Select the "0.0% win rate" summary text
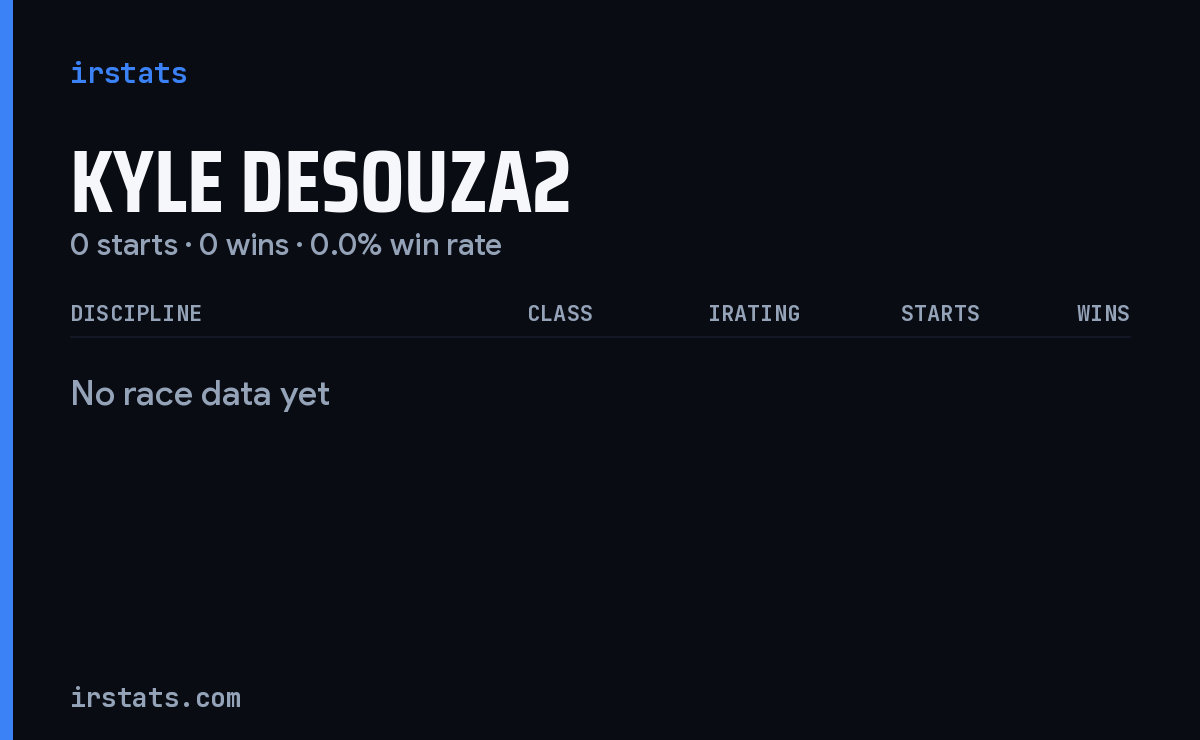1200x740 pixels. coord(406,245)
